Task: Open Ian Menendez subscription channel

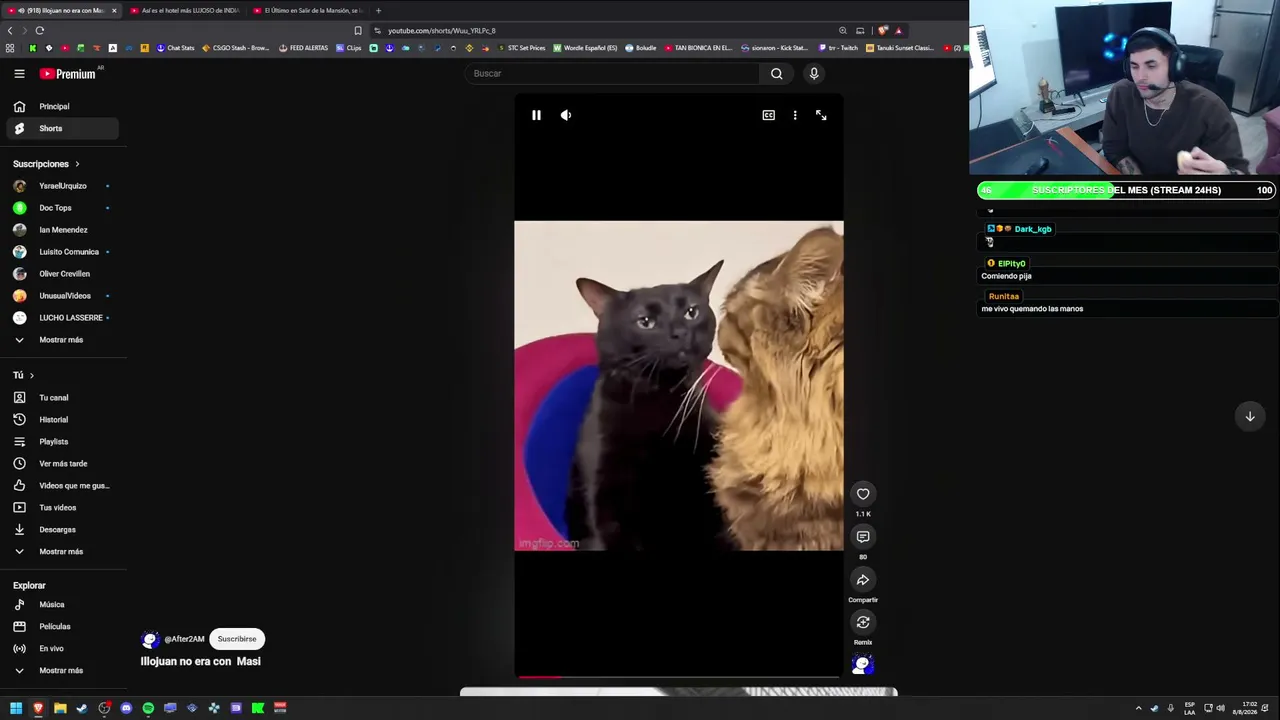Action: coord(63,230)
